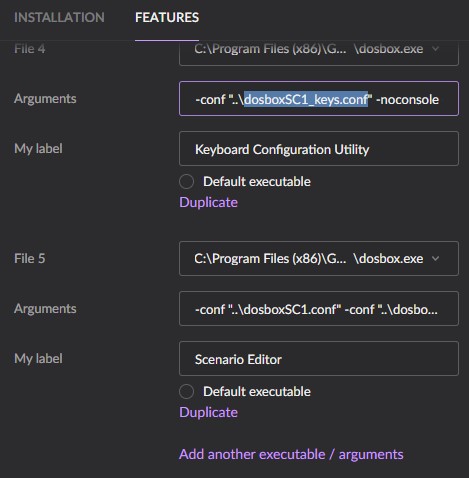Expand the File 4 dosbox.exe combo box

[x=319, y=53]
